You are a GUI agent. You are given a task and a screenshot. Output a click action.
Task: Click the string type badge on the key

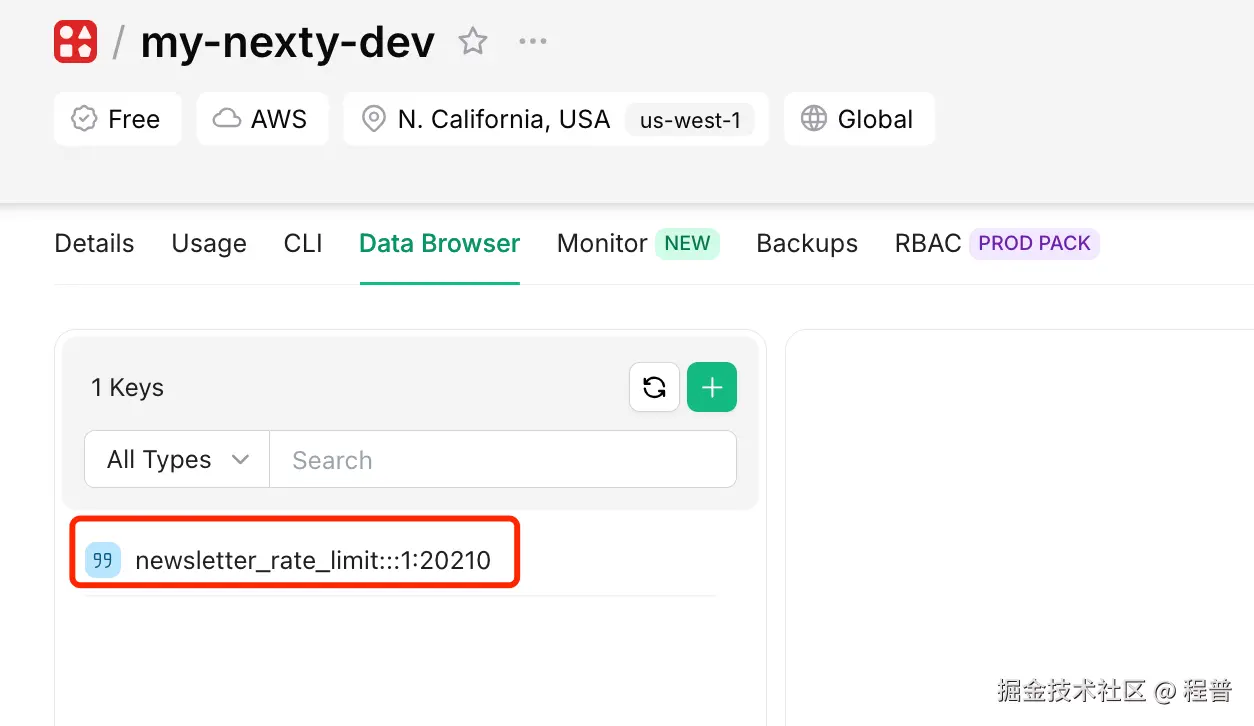tap(102, 560)
